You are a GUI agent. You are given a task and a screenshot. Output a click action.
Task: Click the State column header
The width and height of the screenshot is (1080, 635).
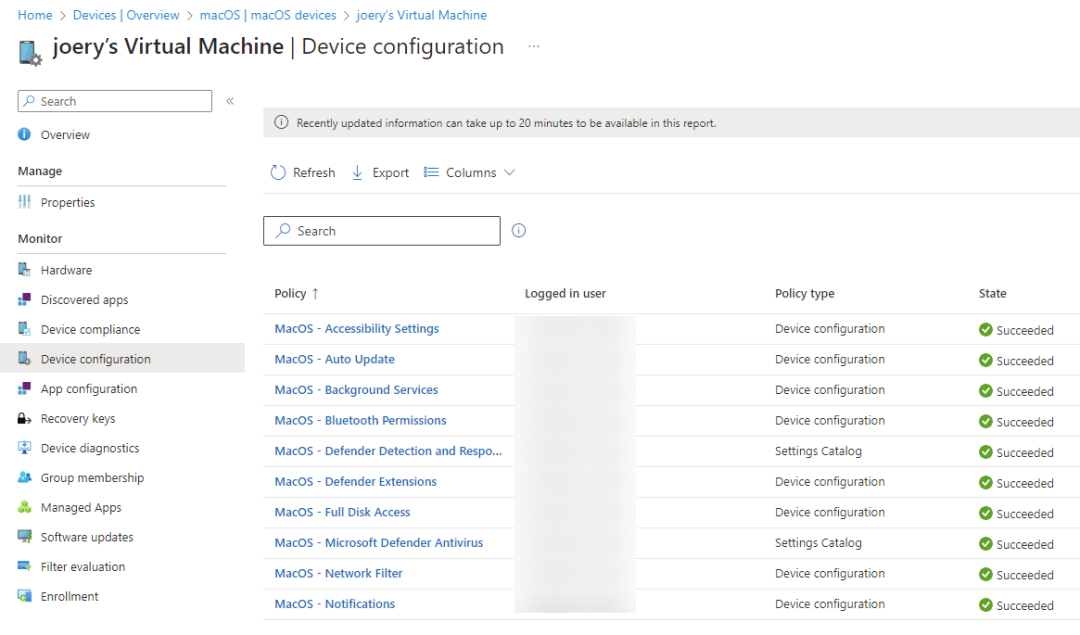992,293
